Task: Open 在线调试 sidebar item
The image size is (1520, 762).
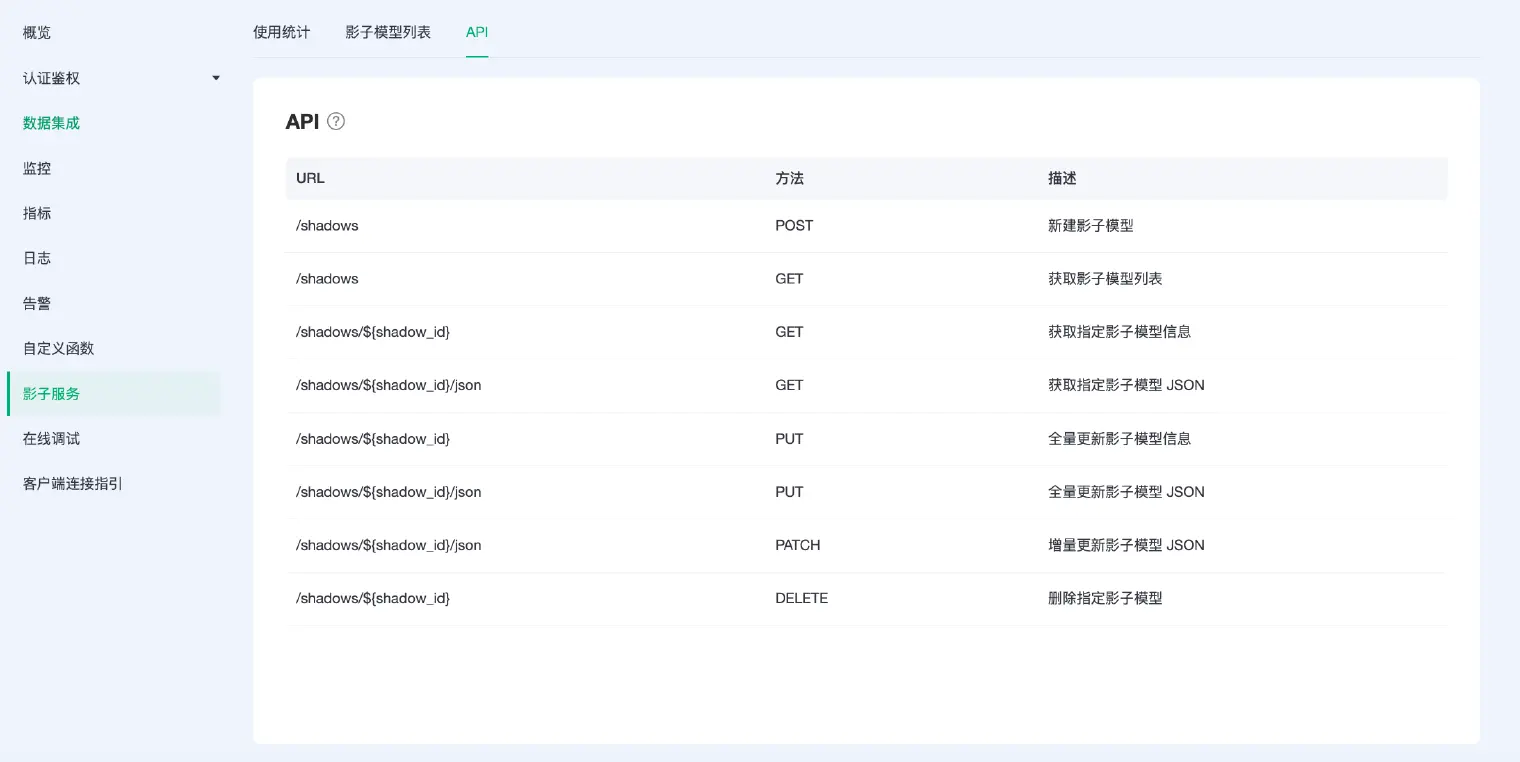Action: (x=51, y=438)
